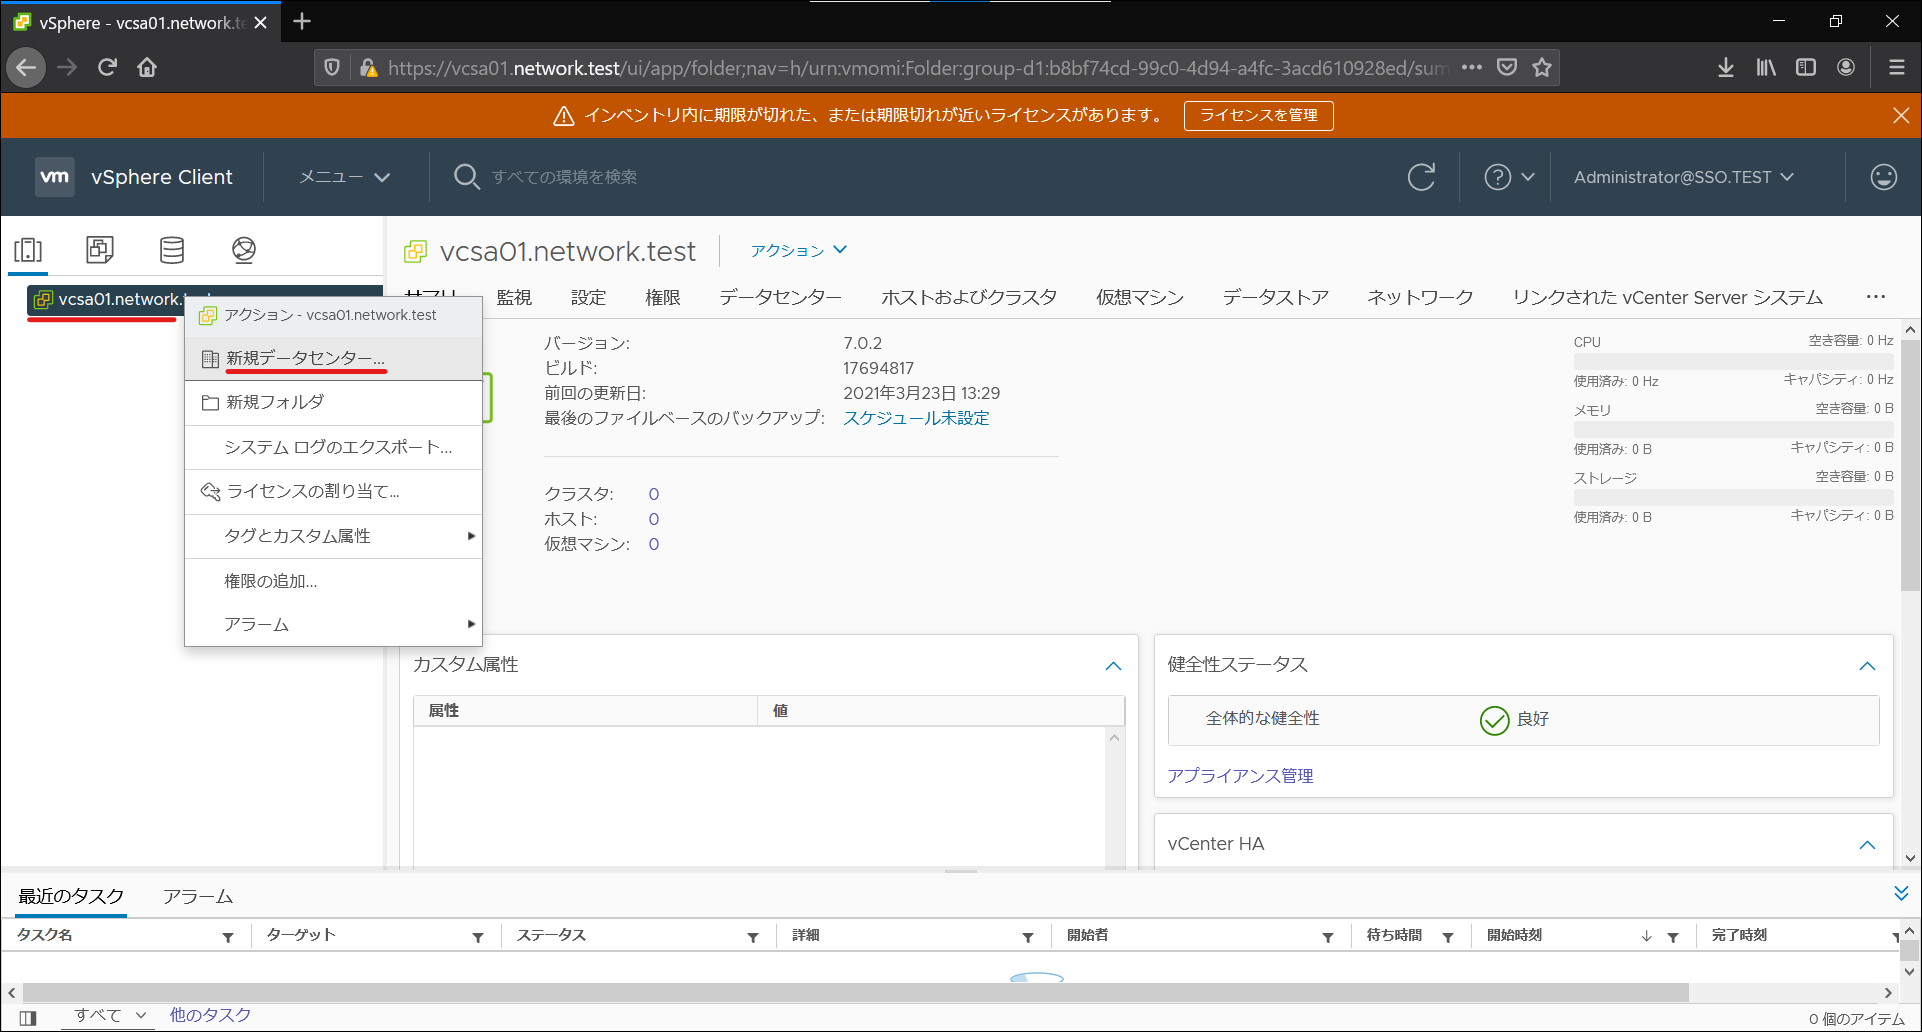The height and width of the screenshot is (1032, 1922).
Task: Click search field すべての環境を検索
Action: pos(564,177)
